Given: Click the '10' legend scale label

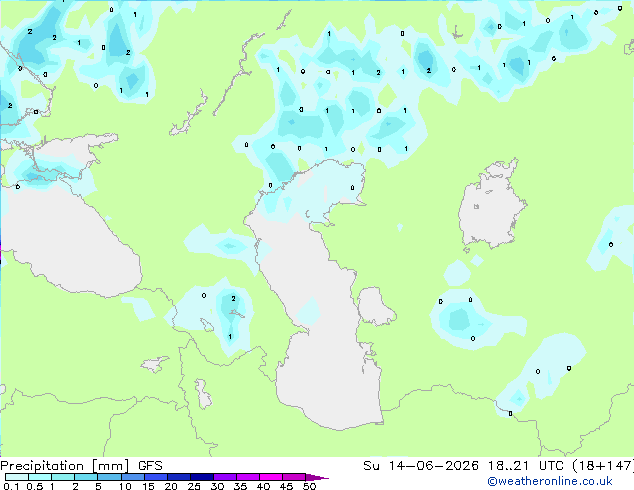Looking at the screenshot, I should [125, 486].
